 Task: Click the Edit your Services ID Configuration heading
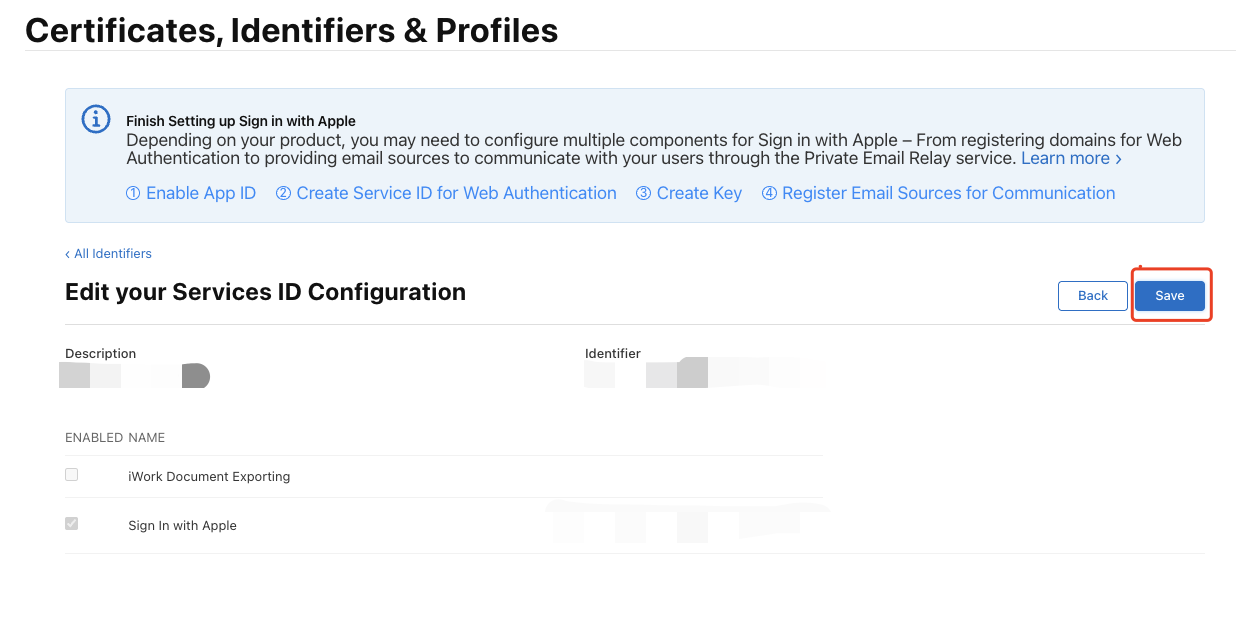click(x=265, y=292)
